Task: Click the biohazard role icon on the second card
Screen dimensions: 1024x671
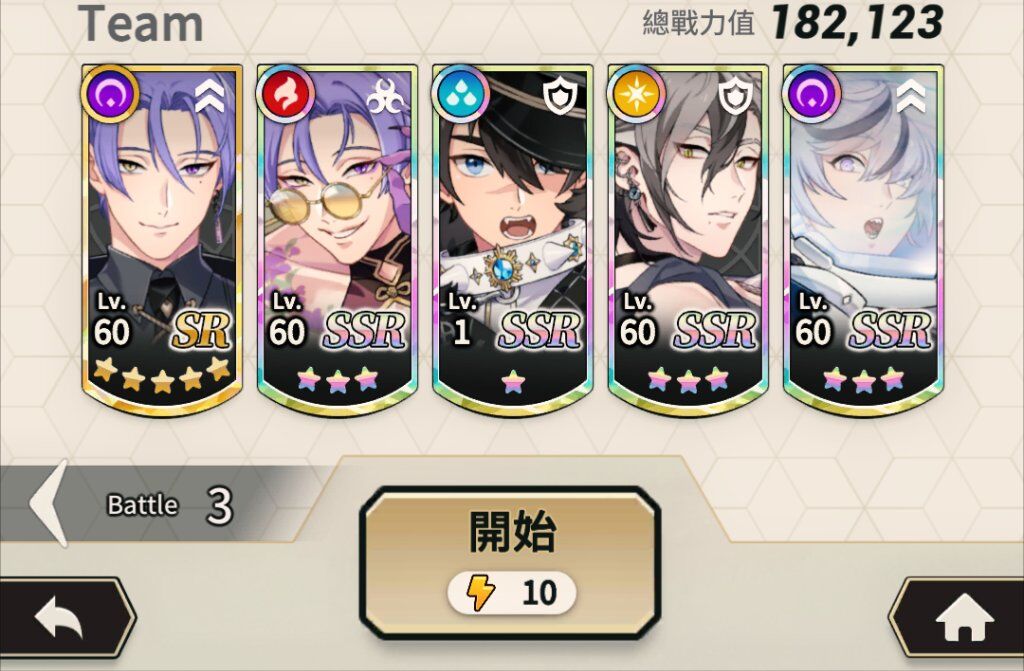Action: coord(385,97)
